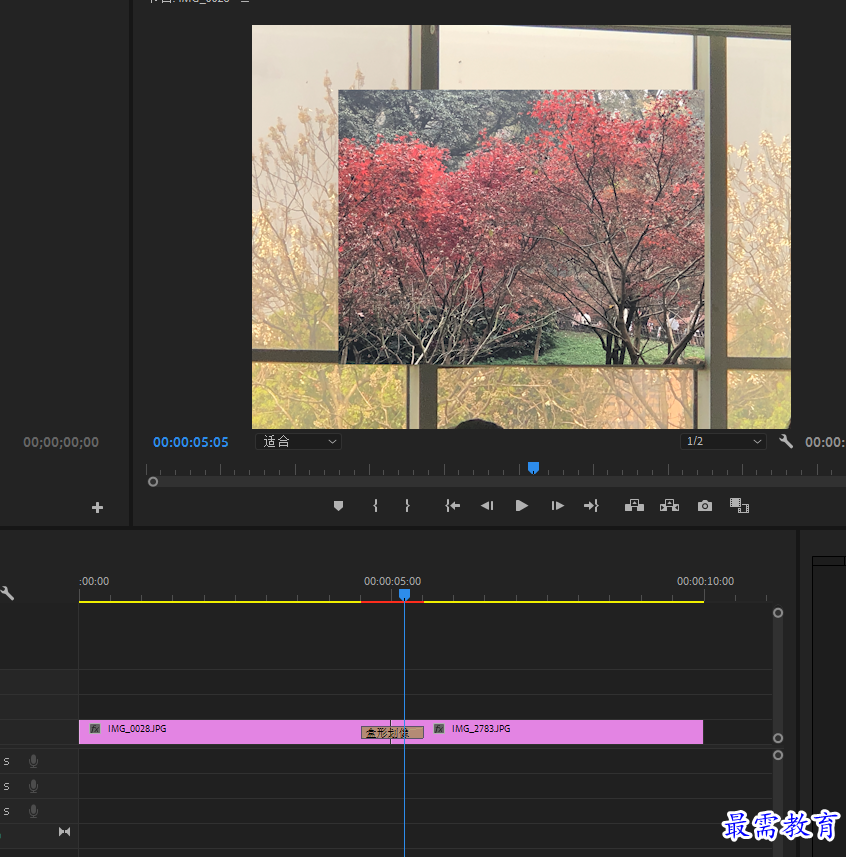Select the IMG_0028.JPG clip

pos(220,732)
